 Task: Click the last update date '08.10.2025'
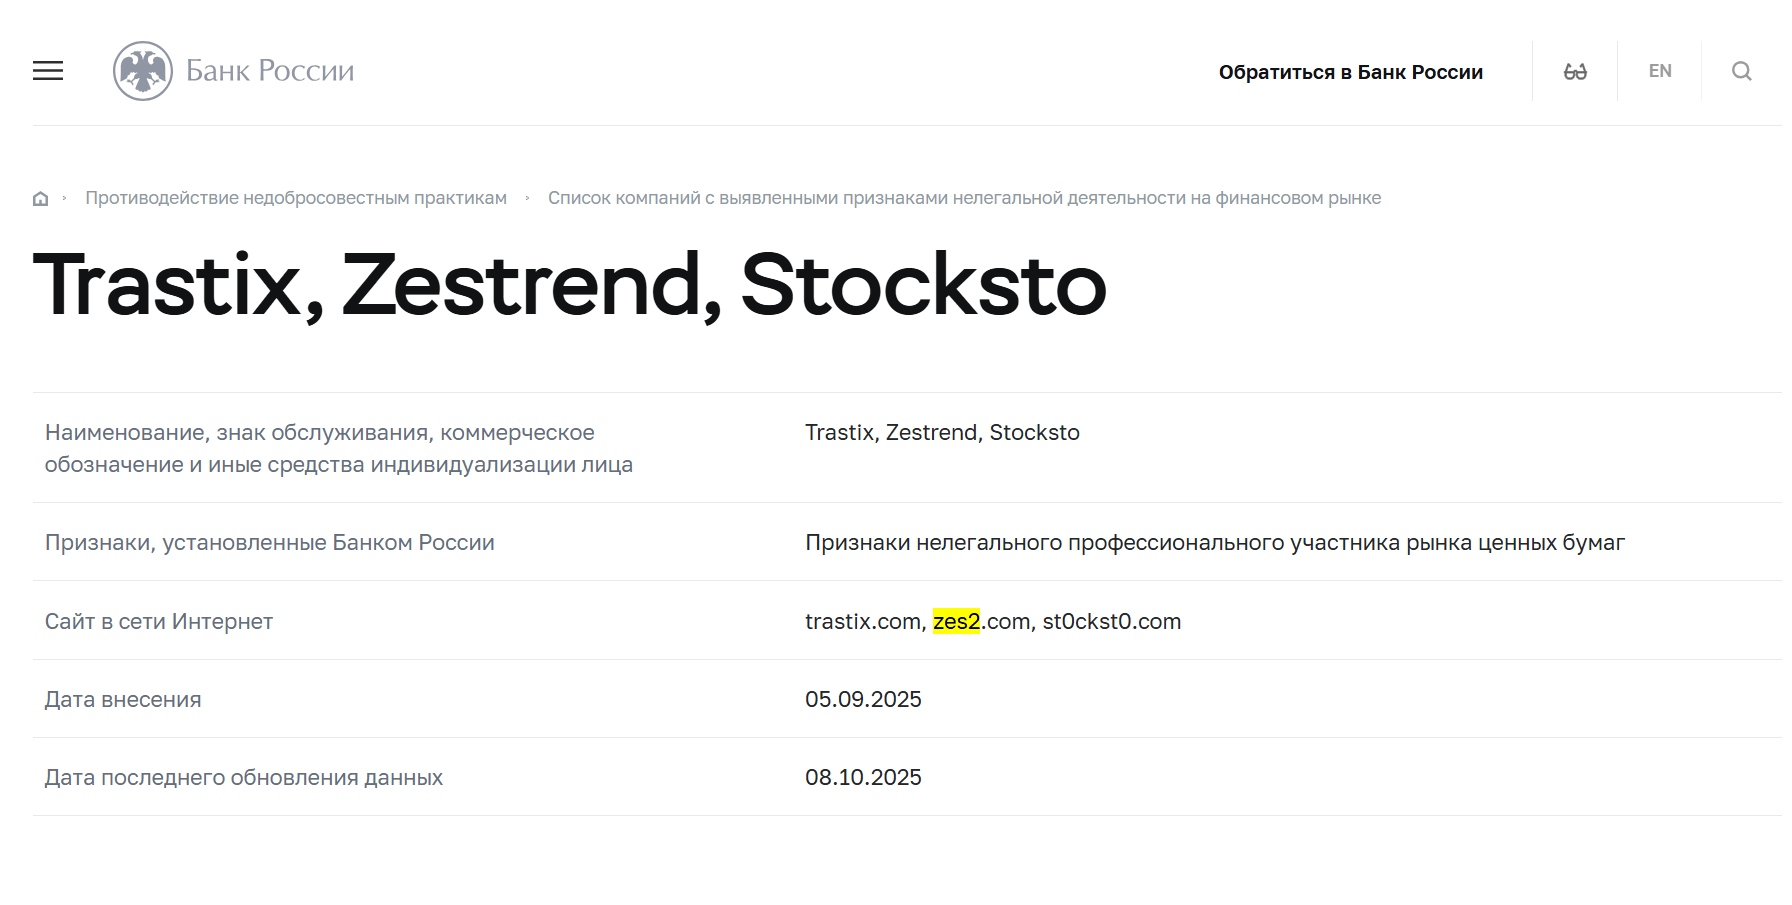tap(863, 777)
